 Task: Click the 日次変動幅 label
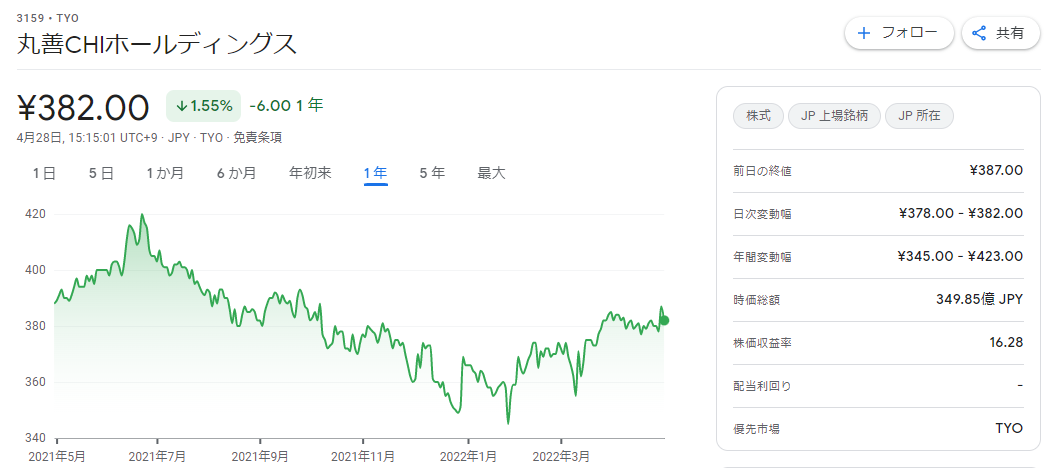(x=762, y=214)
